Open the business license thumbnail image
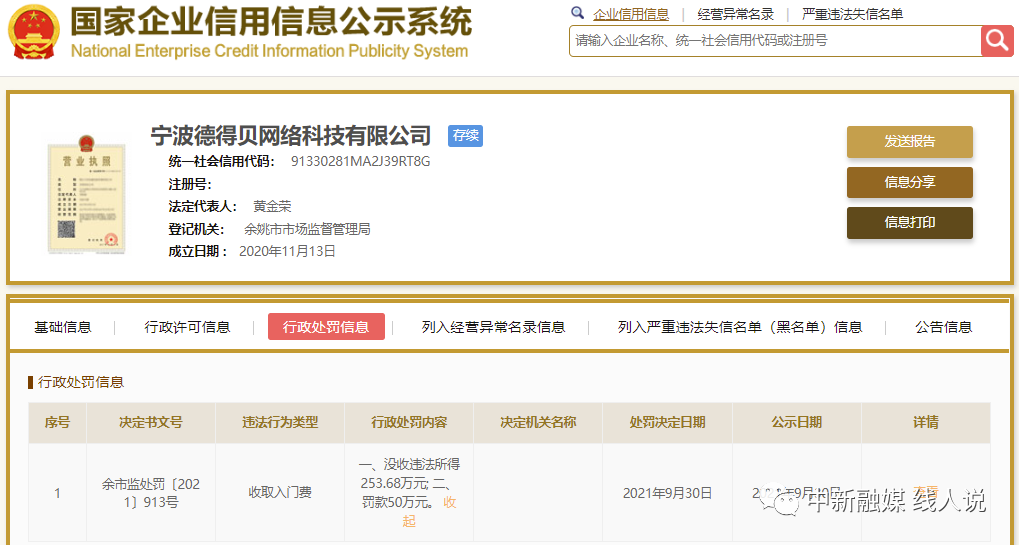This screenshot has height=545, width=1019. pos(86,194)
